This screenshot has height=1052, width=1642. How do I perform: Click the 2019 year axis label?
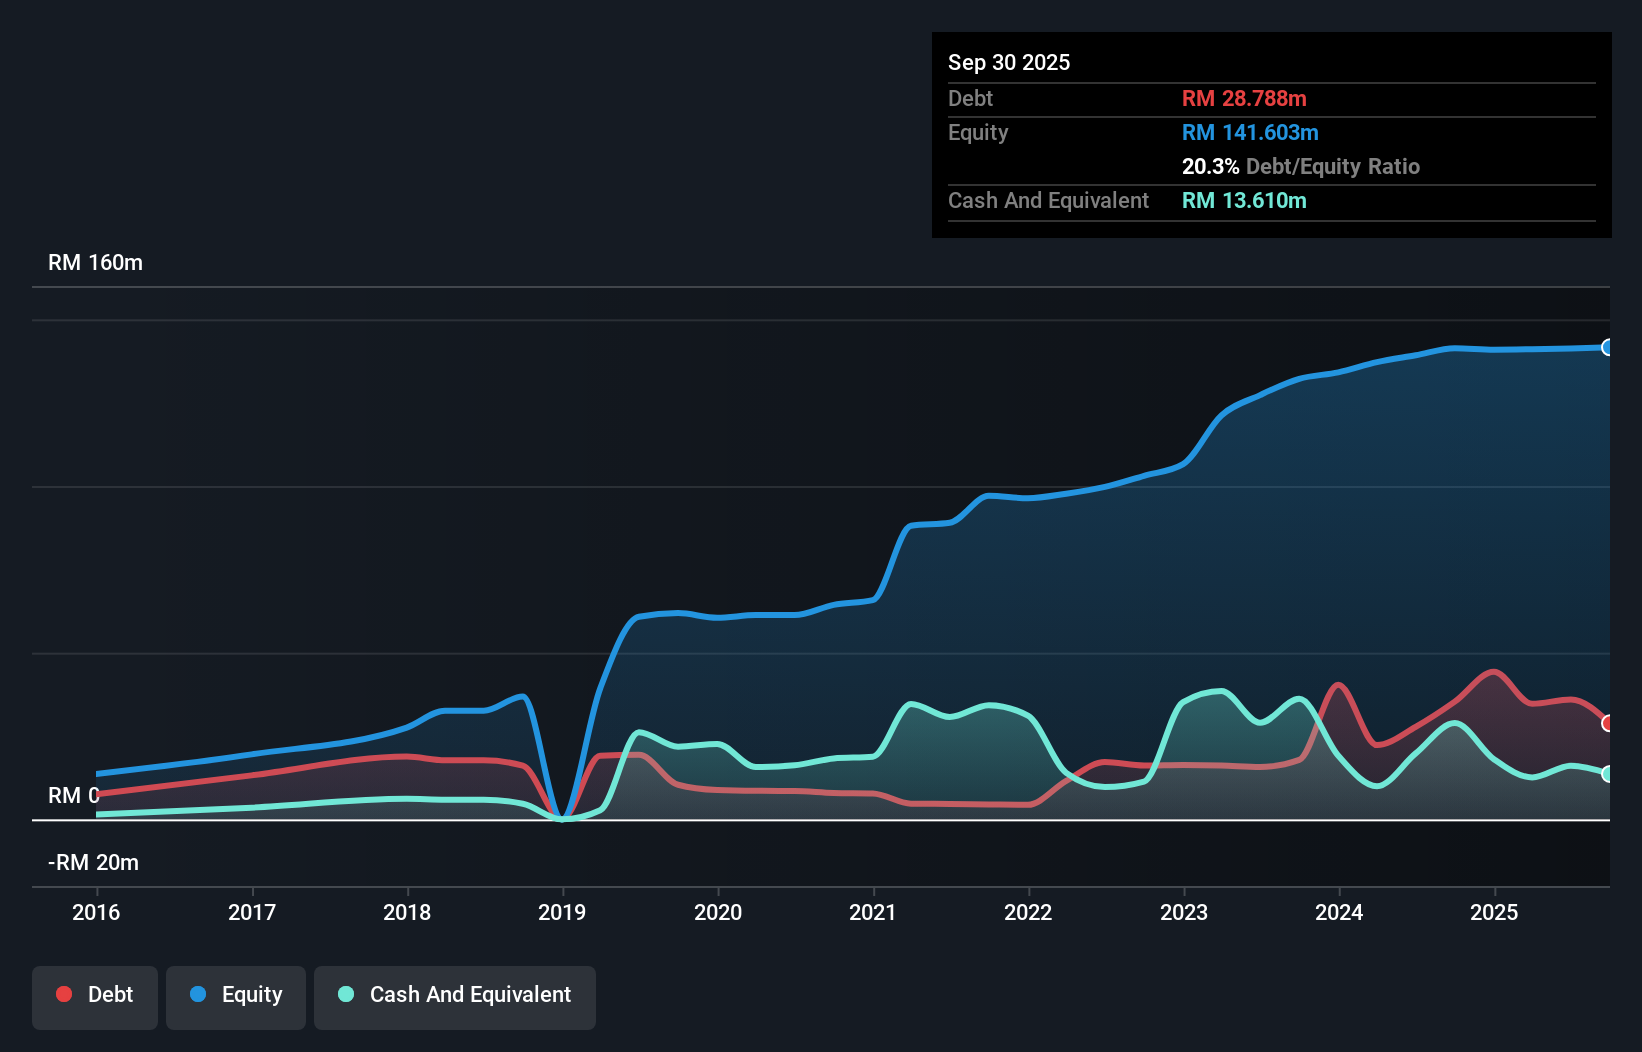pos(562,912)
